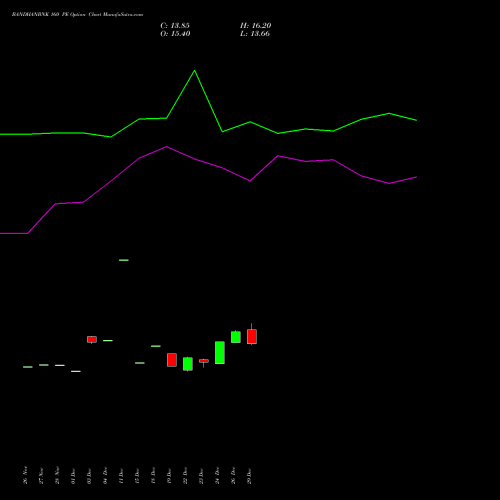Select the flat dash candle for 01 Dec
Image resolution: width=500 pixels, height=500 pixels.
(76, 371)
